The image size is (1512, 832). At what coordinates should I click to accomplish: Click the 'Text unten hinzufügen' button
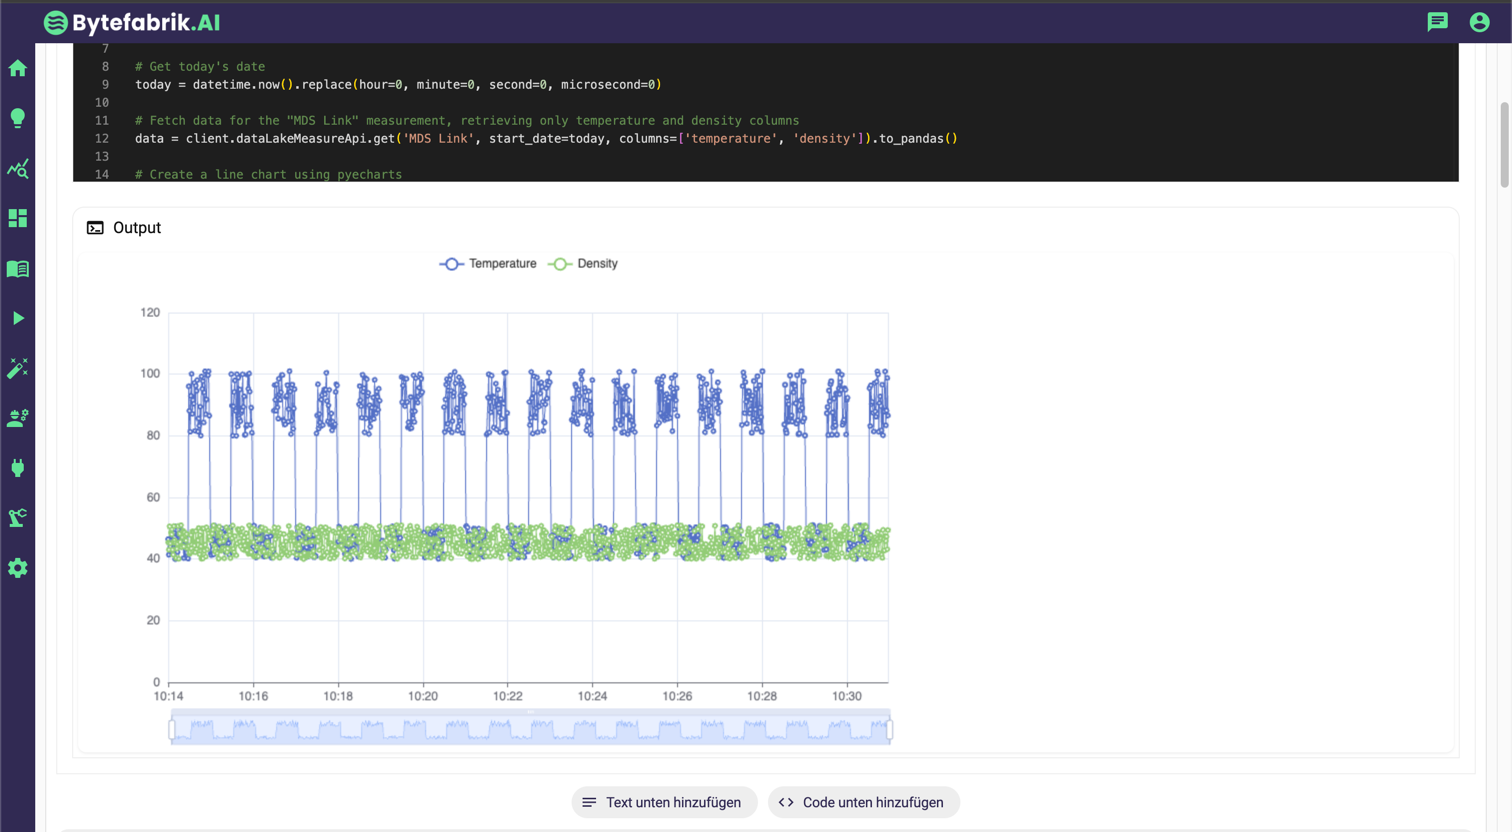[x=664, y=802]
